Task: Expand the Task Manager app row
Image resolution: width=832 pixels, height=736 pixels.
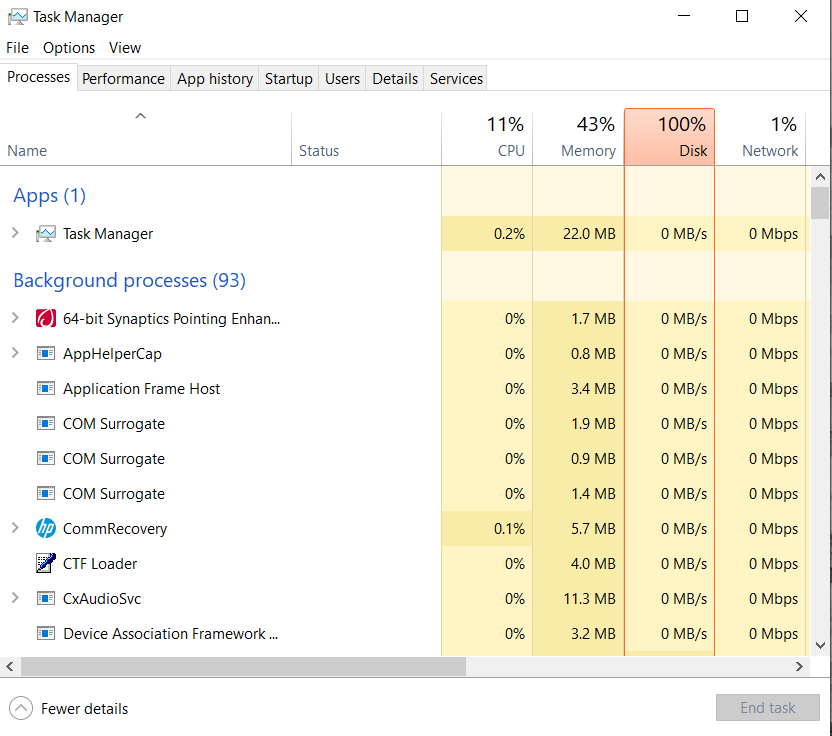Action: pyautogui.click(x=15, y=233)
